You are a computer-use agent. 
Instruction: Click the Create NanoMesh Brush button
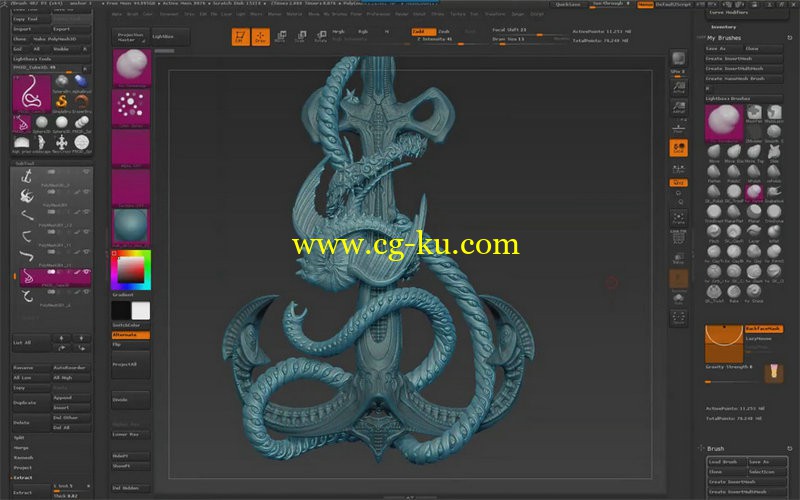point(744,79)
